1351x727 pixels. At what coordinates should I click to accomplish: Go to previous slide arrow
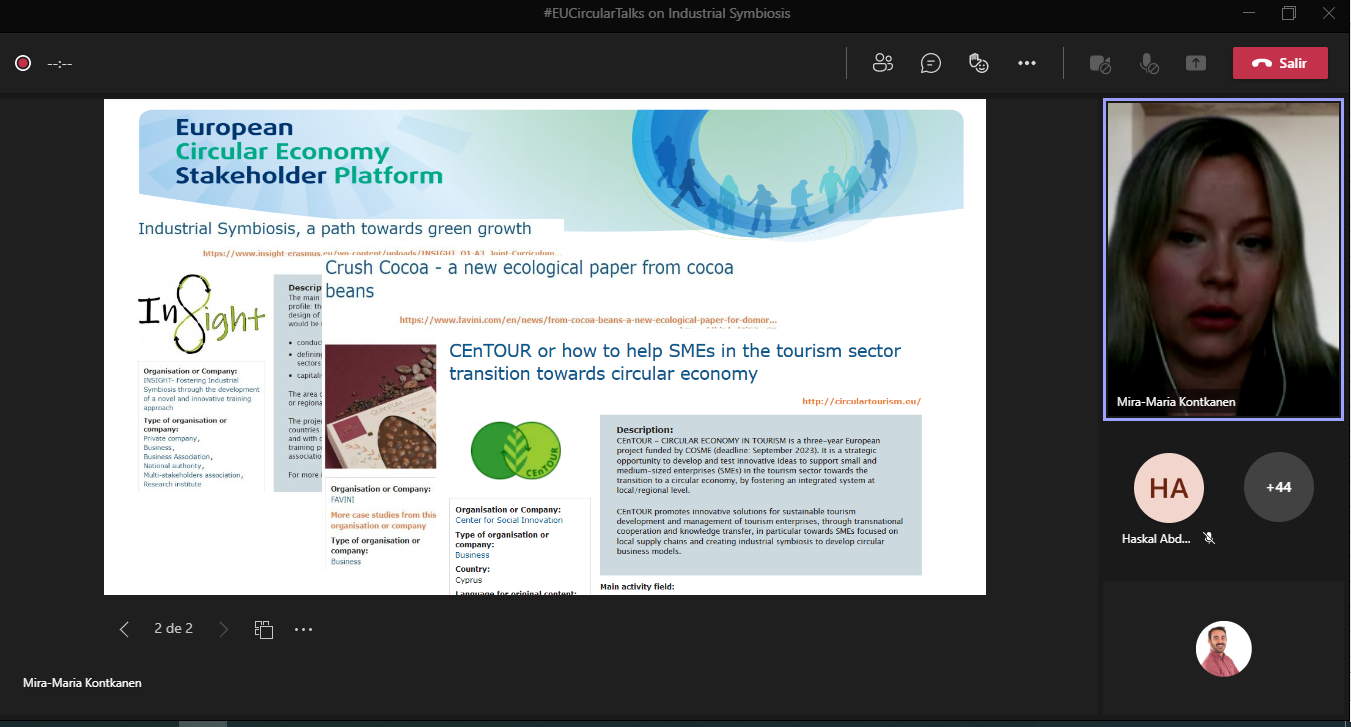click(124, 629)
